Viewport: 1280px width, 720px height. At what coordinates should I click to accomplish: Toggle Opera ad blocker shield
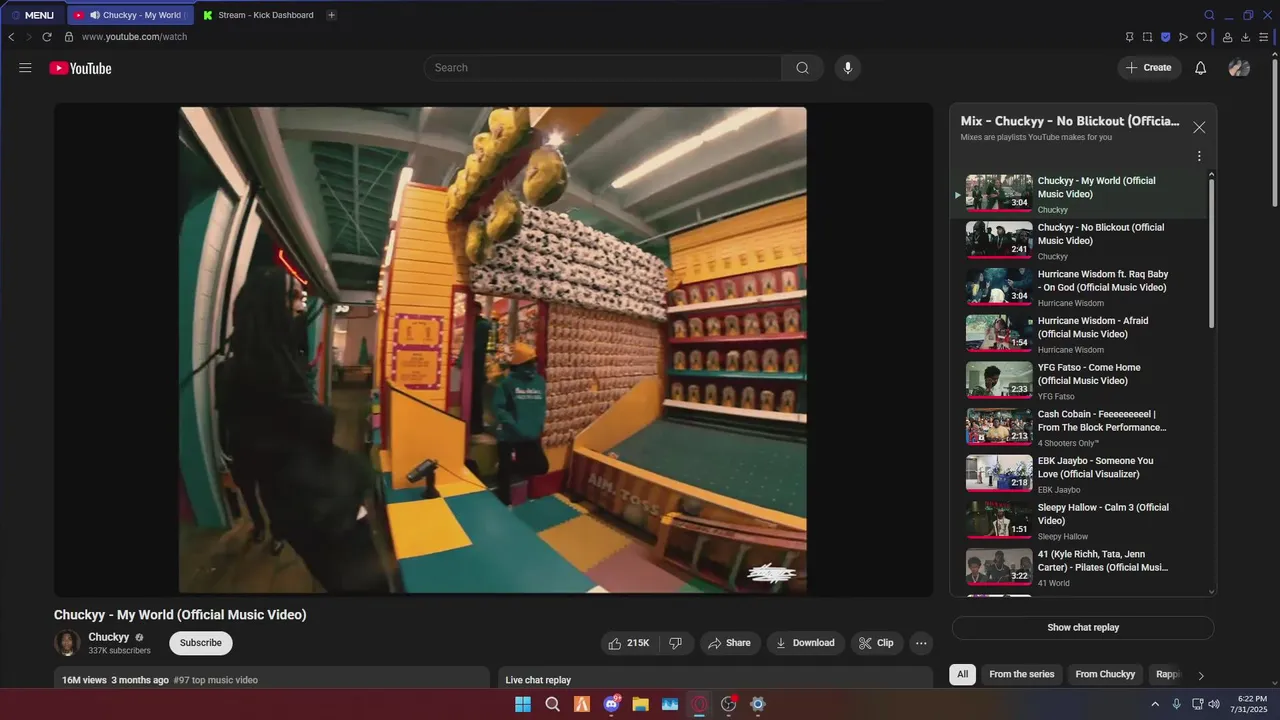(1165, 37)
